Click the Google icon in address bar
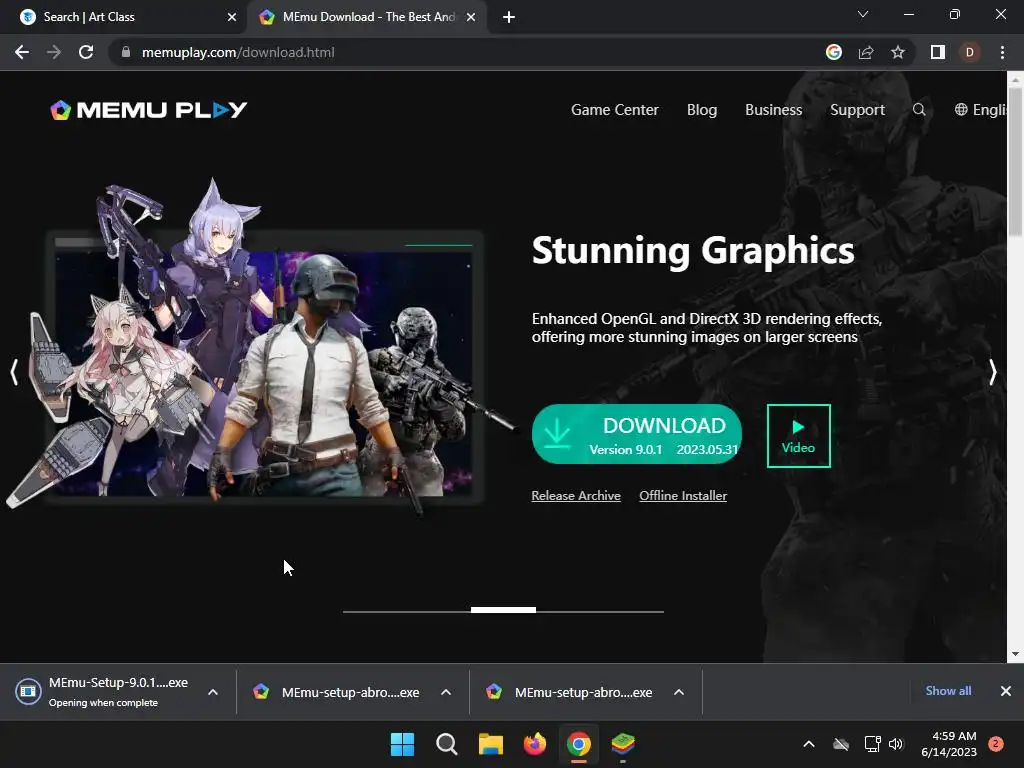The width and height of the screenshot is (1024, 768). [834, 52]
